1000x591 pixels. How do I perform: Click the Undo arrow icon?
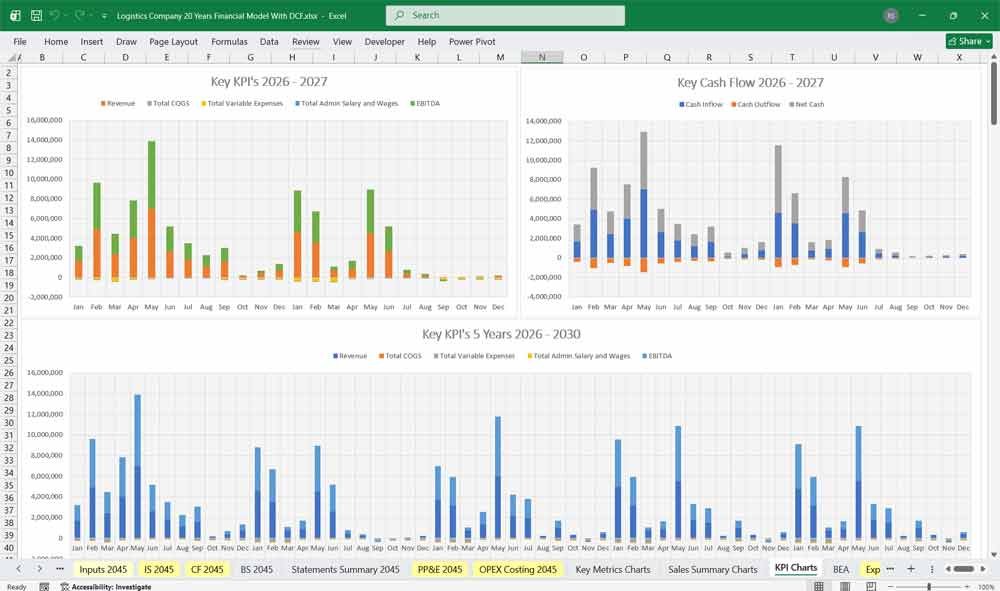tap(54, 15)
